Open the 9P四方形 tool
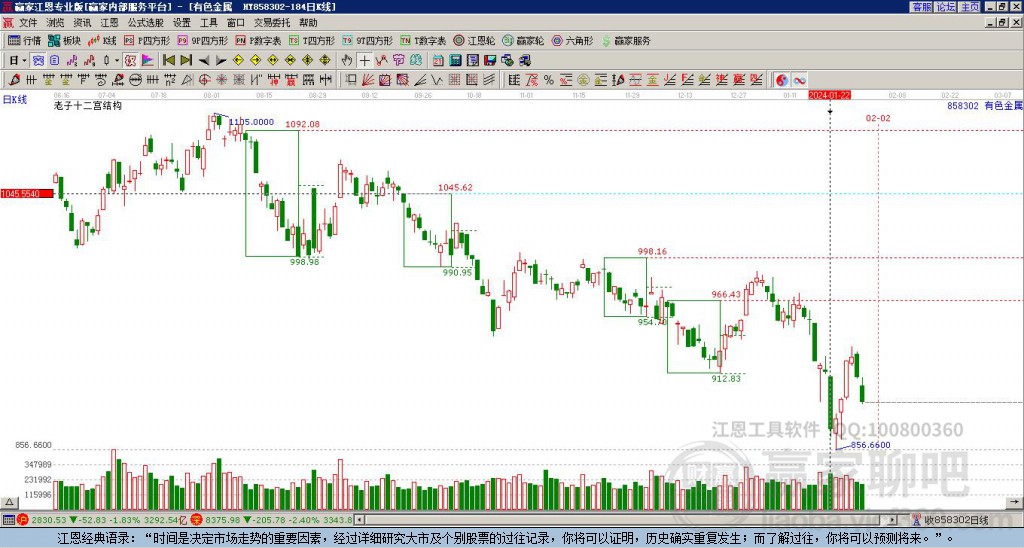The width and height of the screenshot is (1024, 548). (x=203, y=40)
